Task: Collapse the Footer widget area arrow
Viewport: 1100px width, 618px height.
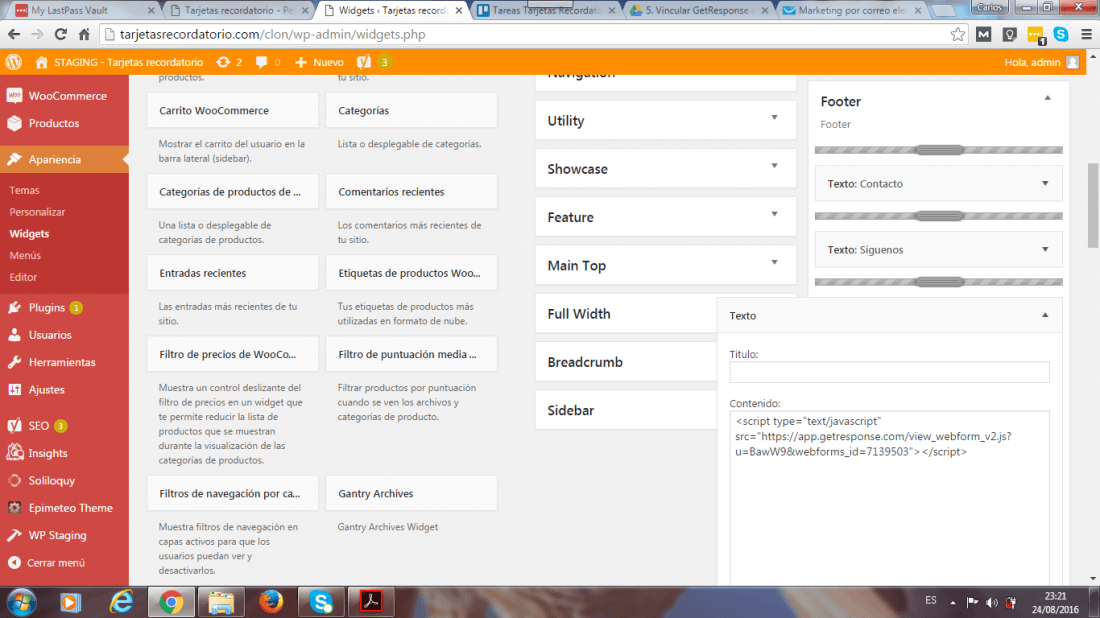Action: point(1047,98)
